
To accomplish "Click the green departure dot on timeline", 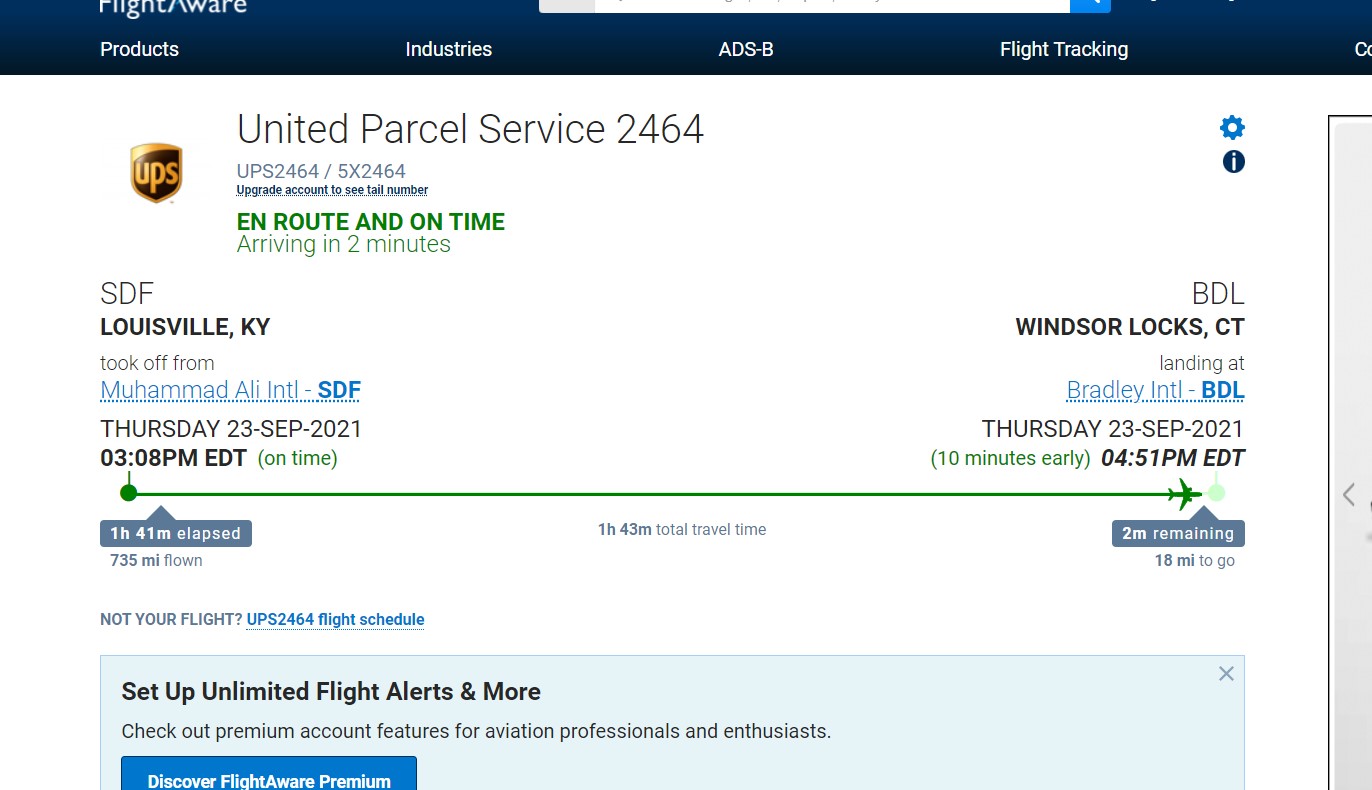I will [x=128, y=492].
